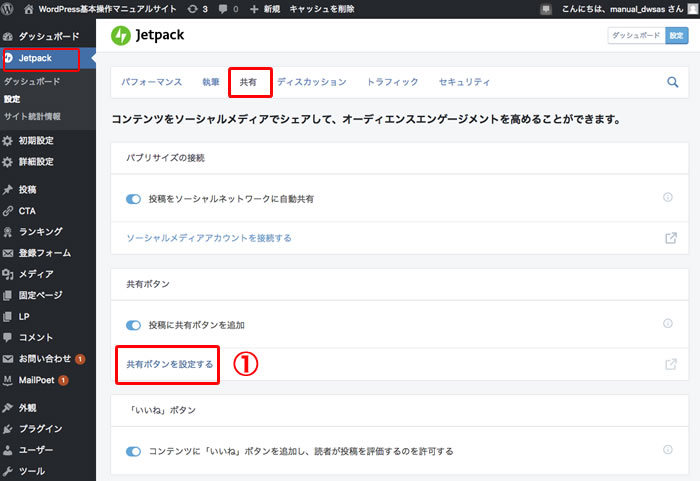Toggle 投稿に共有ボタンを追加 switch
This screenshot has height=481, width=700.
pyautogui.click(x=134, y=325)
